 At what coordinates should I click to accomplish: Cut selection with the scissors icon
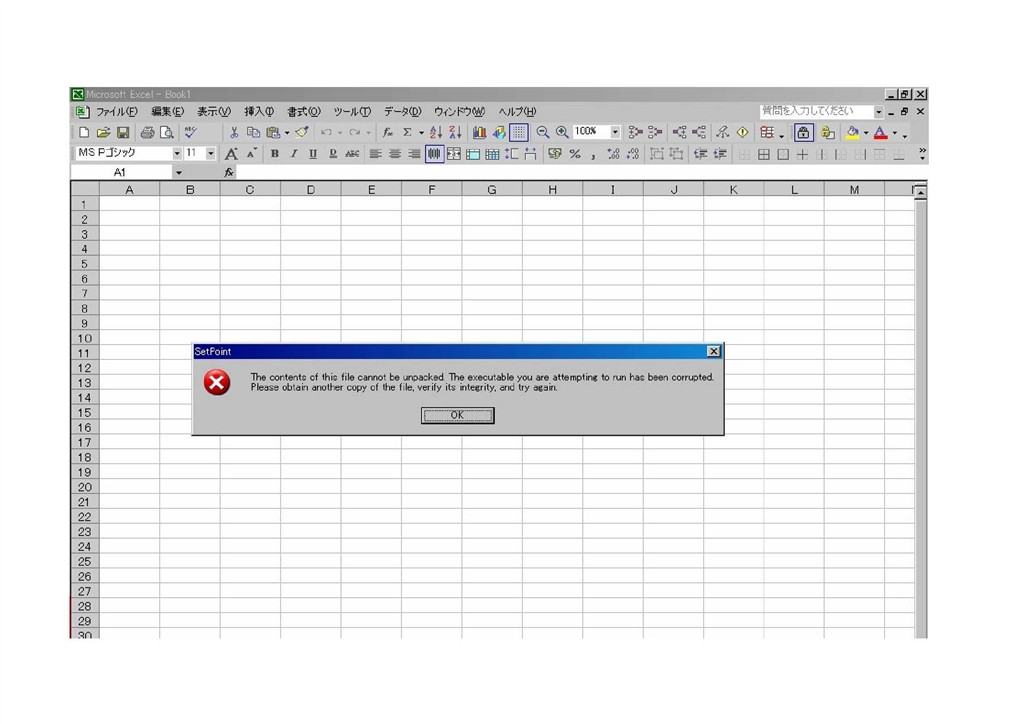pos(234,133)
